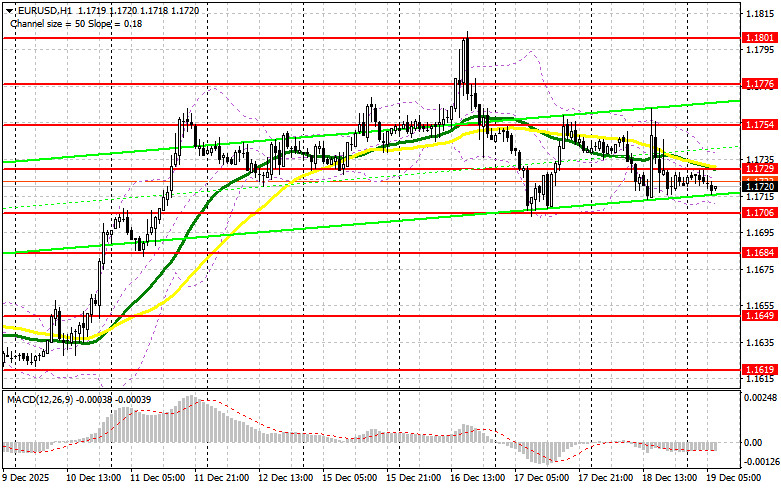Screen dimensions: 781x489
Task: Select the red 1.1776 price level label
Action: 759,84
